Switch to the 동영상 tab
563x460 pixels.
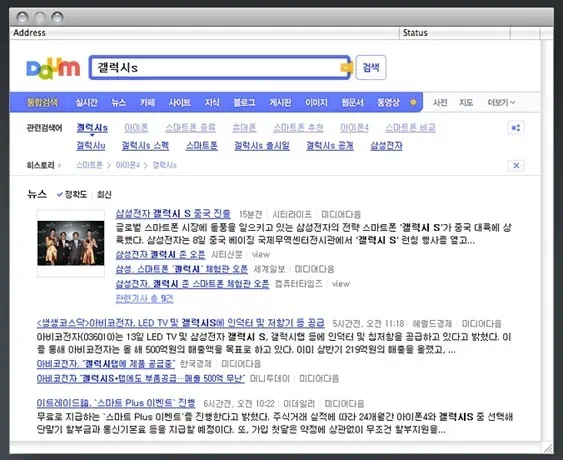[x=388, y=102]
